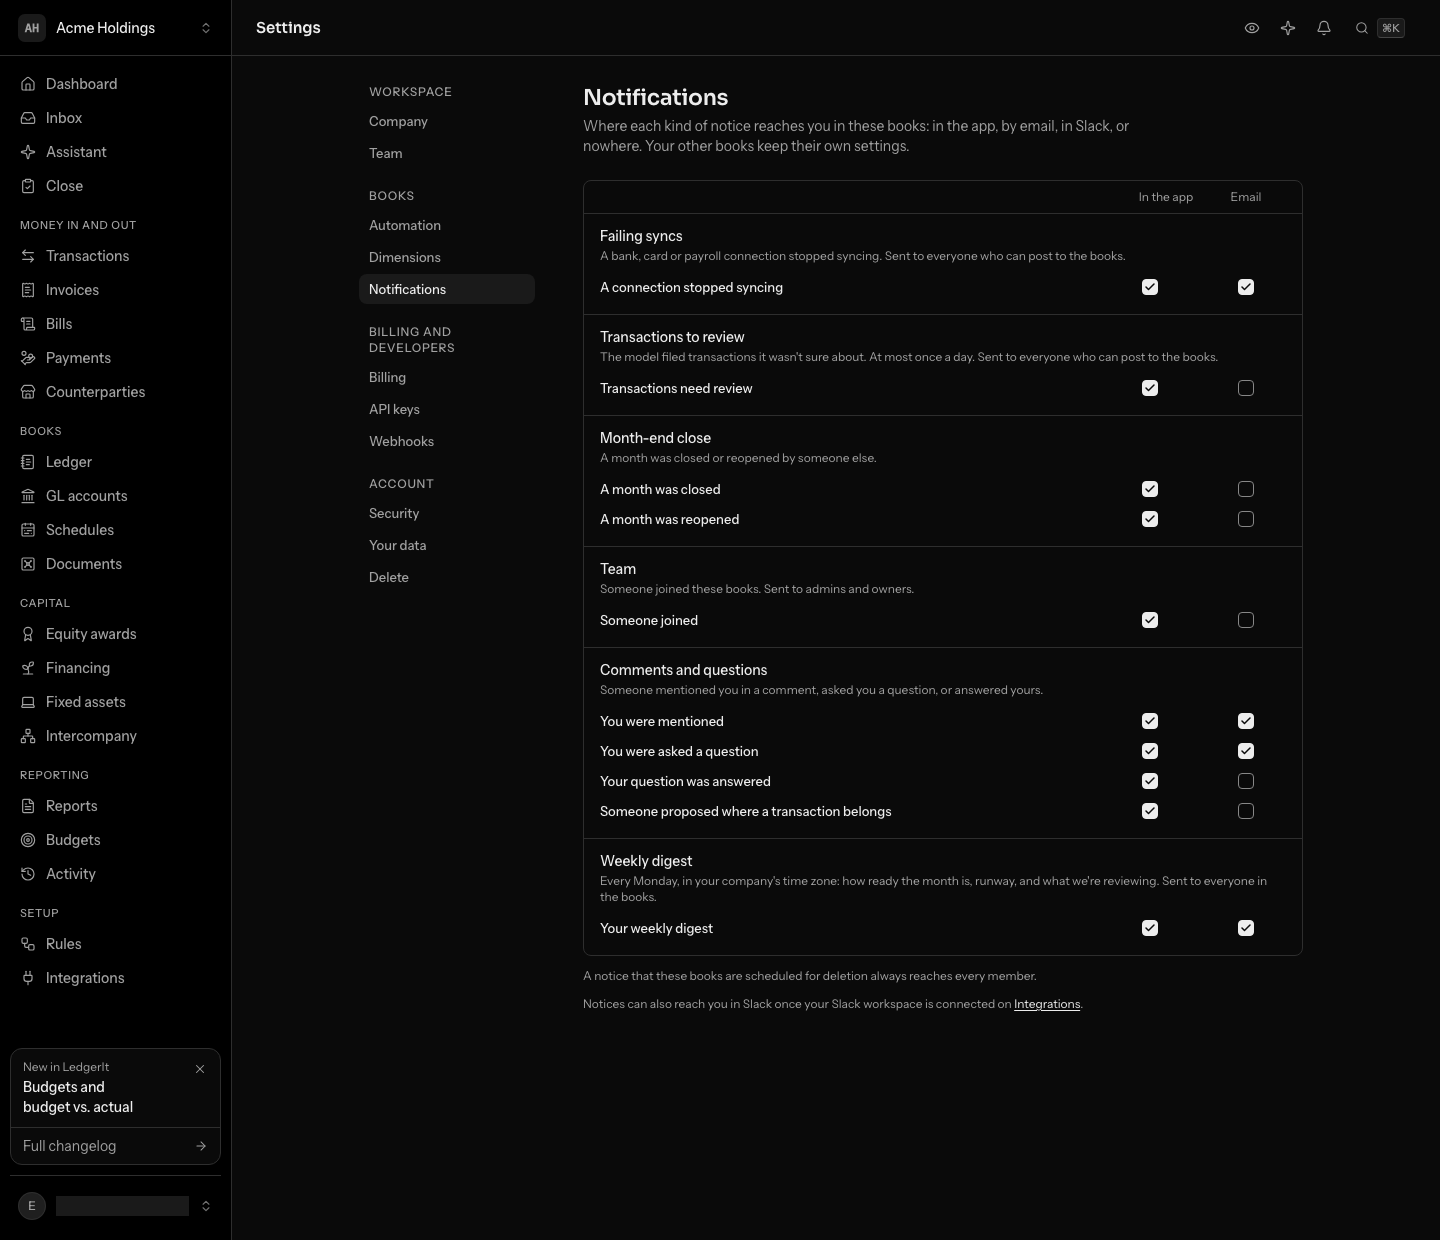
Task: Follow the Integrations link in the Slack note
Action: (x=1047, y=1004)
